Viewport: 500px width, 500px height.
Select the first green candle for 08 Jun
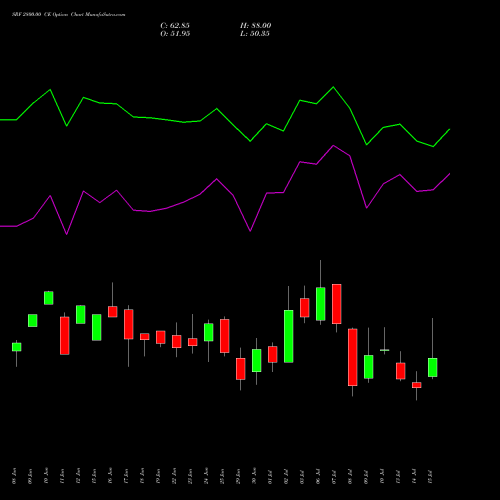[17, 347]
